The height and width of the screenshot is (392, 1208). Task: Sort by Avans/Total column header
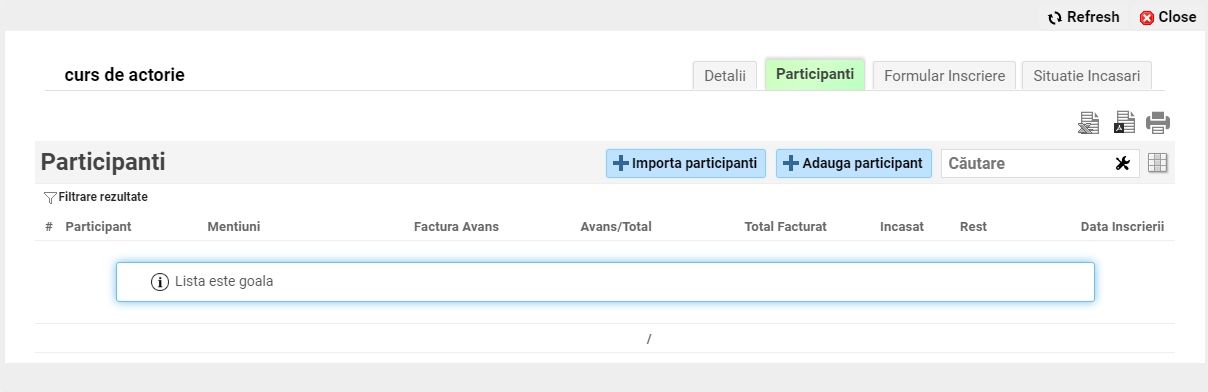[616, 227]
